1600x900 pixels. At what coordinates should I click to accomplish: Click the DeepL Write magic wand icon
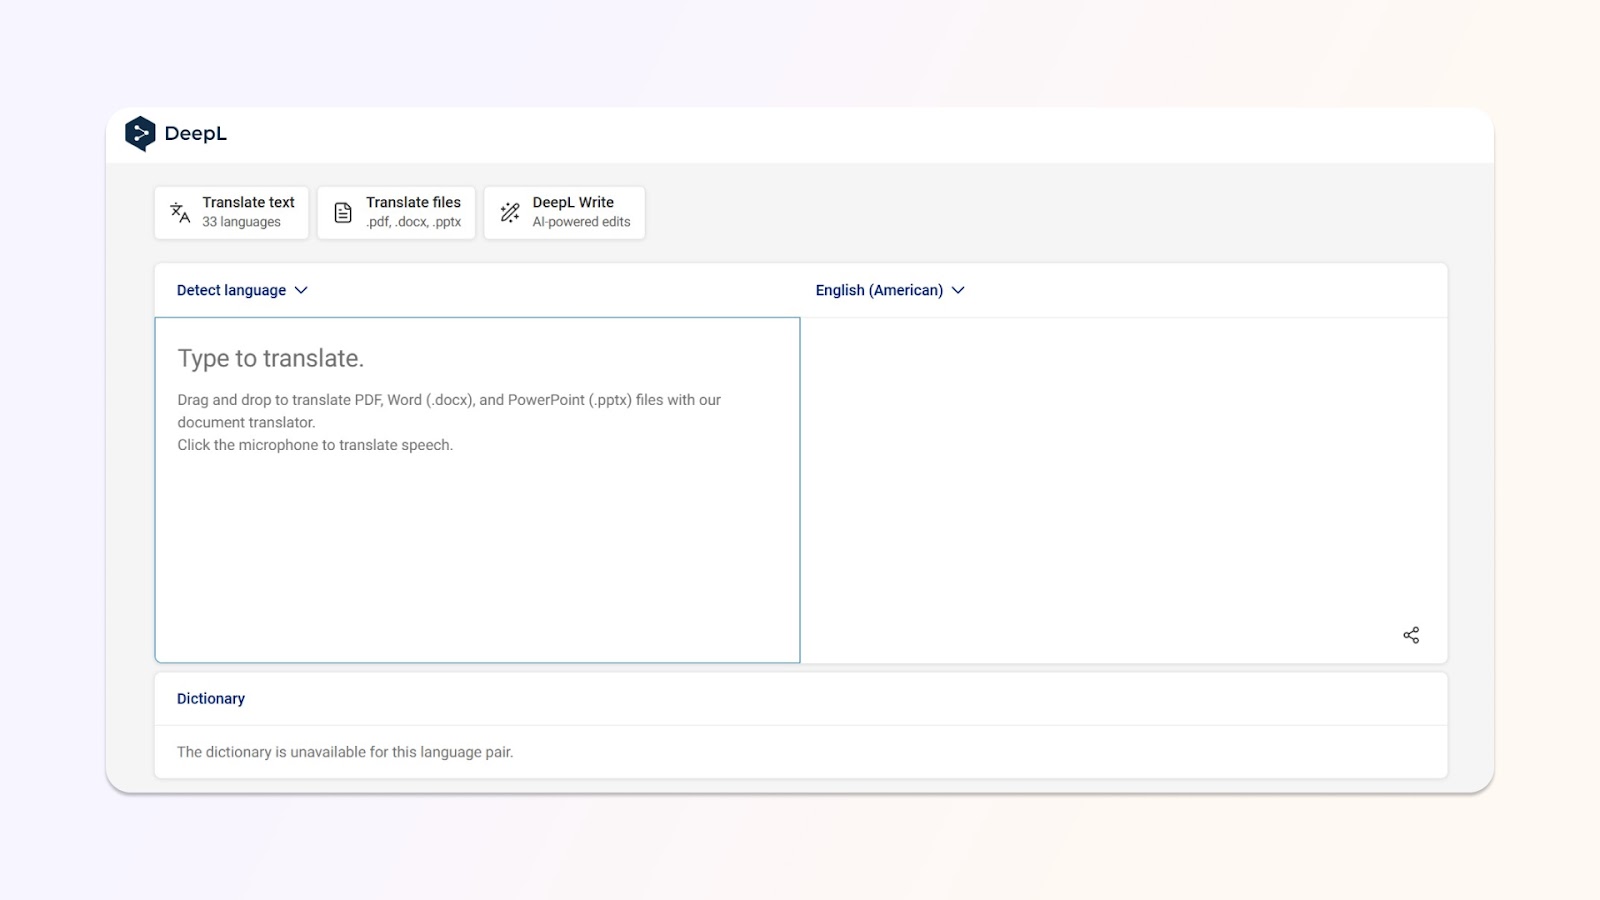coord(510,212)
